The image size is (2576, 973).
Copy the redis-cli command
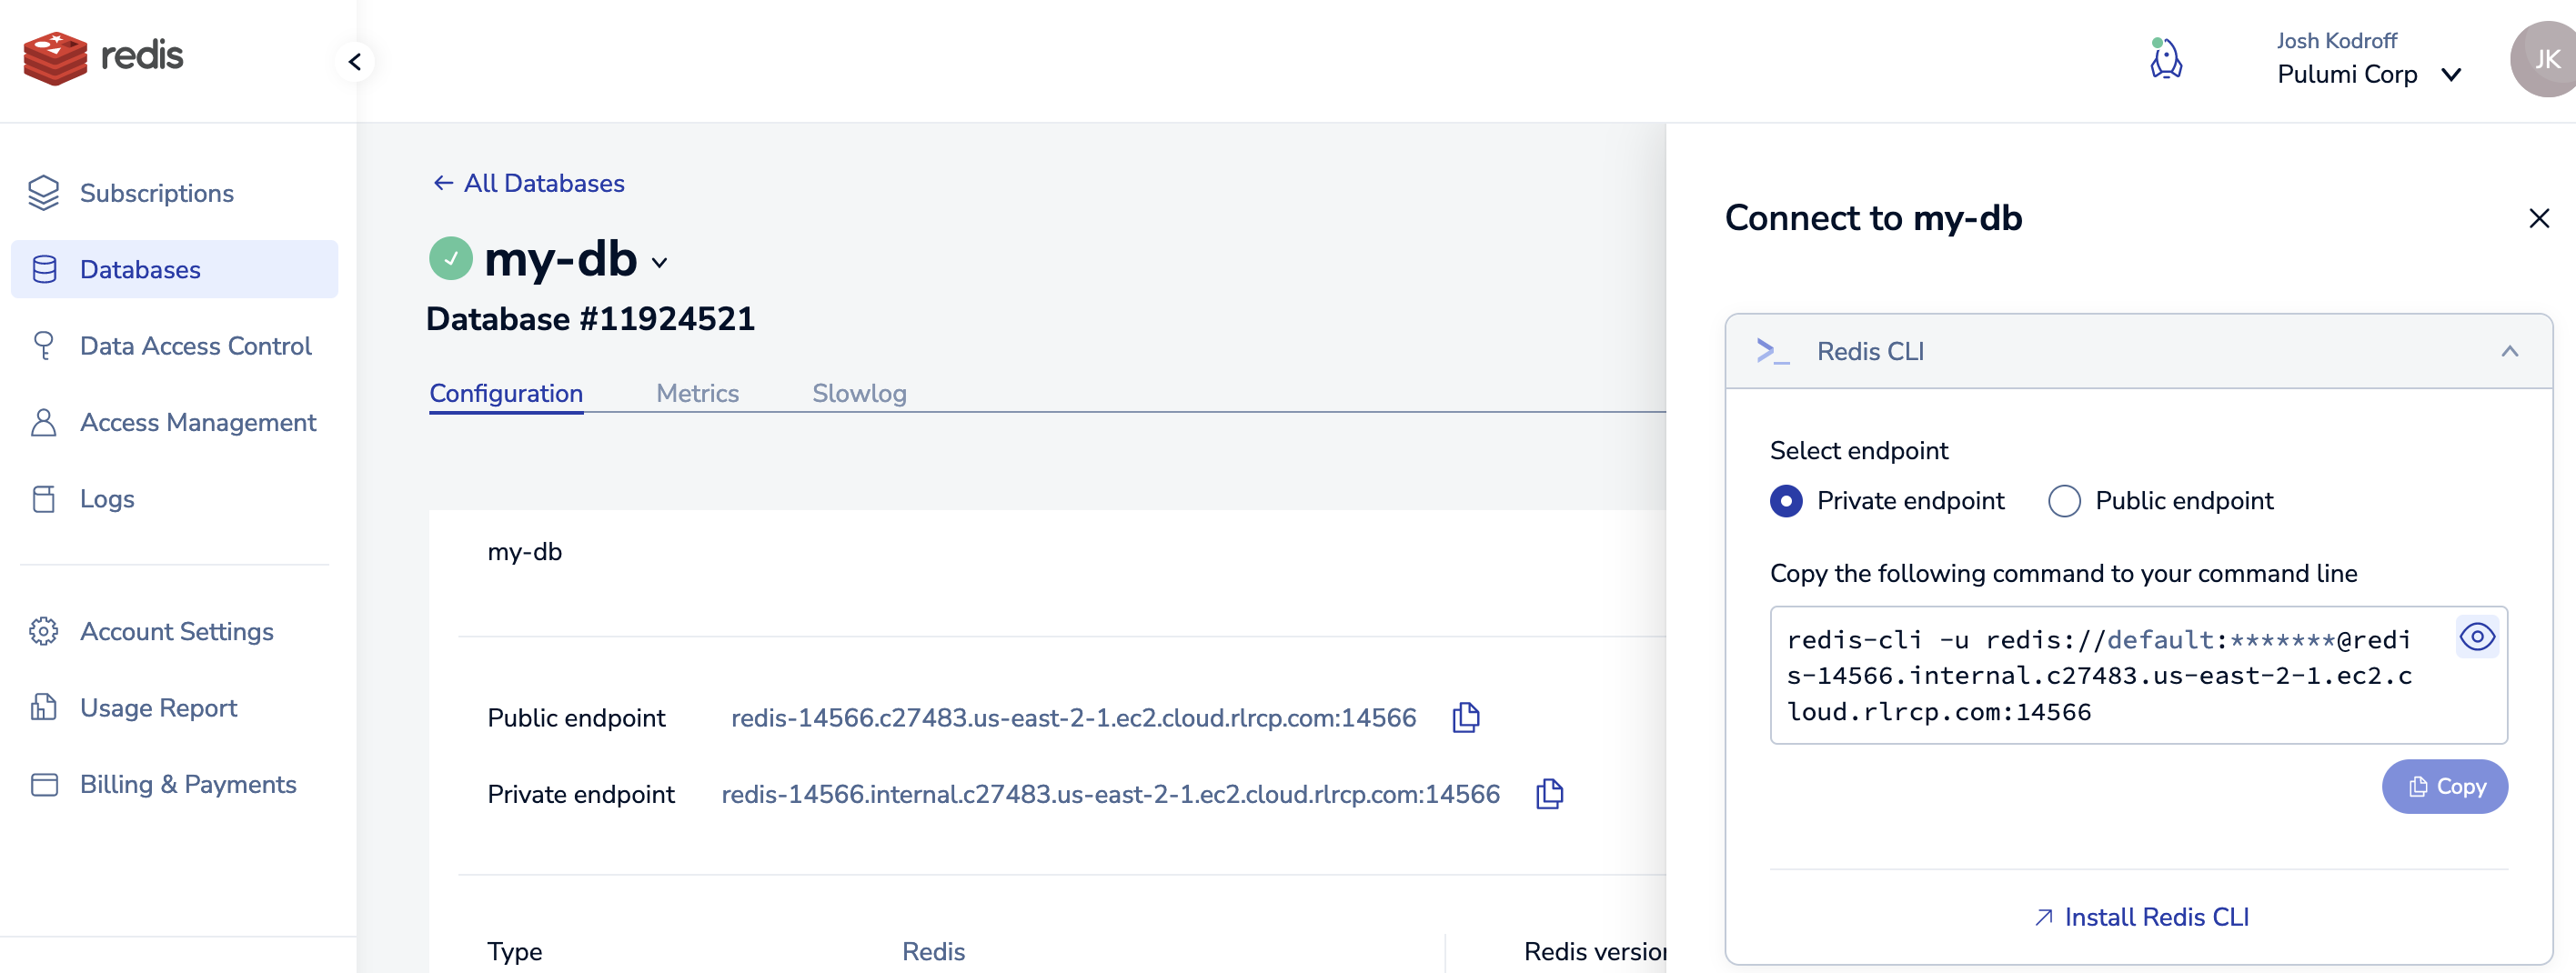click(x=2444, y=786)
